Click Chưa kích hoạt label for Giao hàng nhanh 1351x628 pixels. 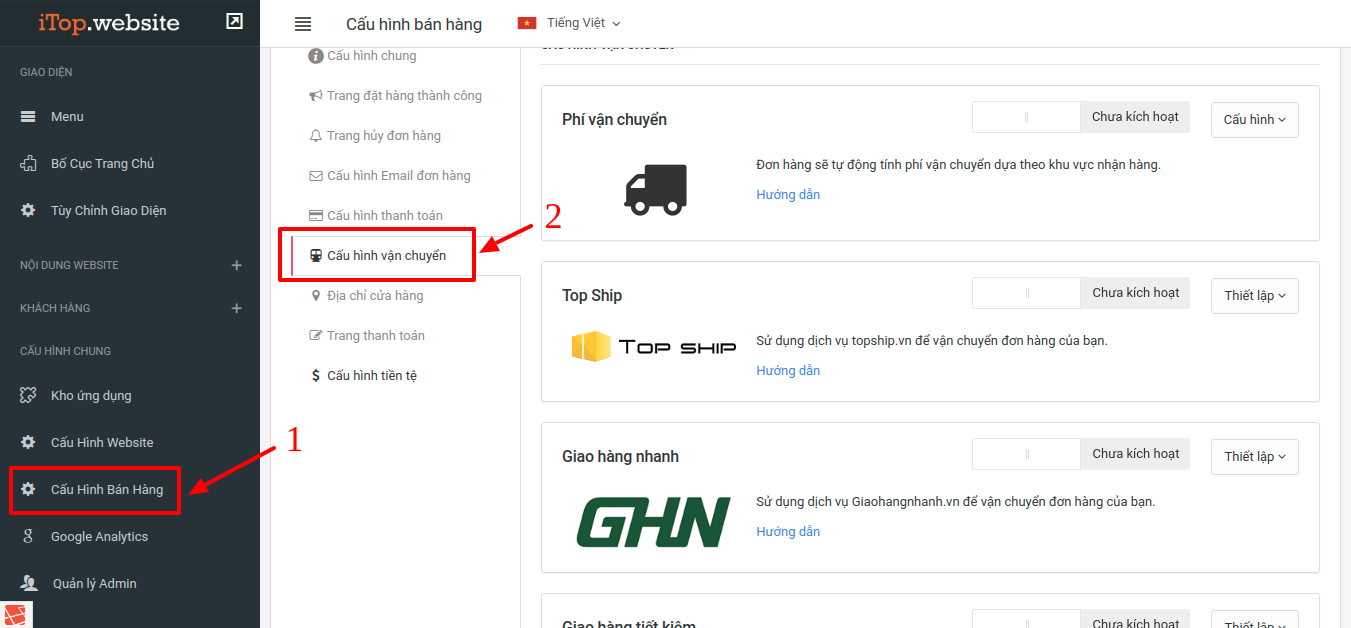(1135, 454)
